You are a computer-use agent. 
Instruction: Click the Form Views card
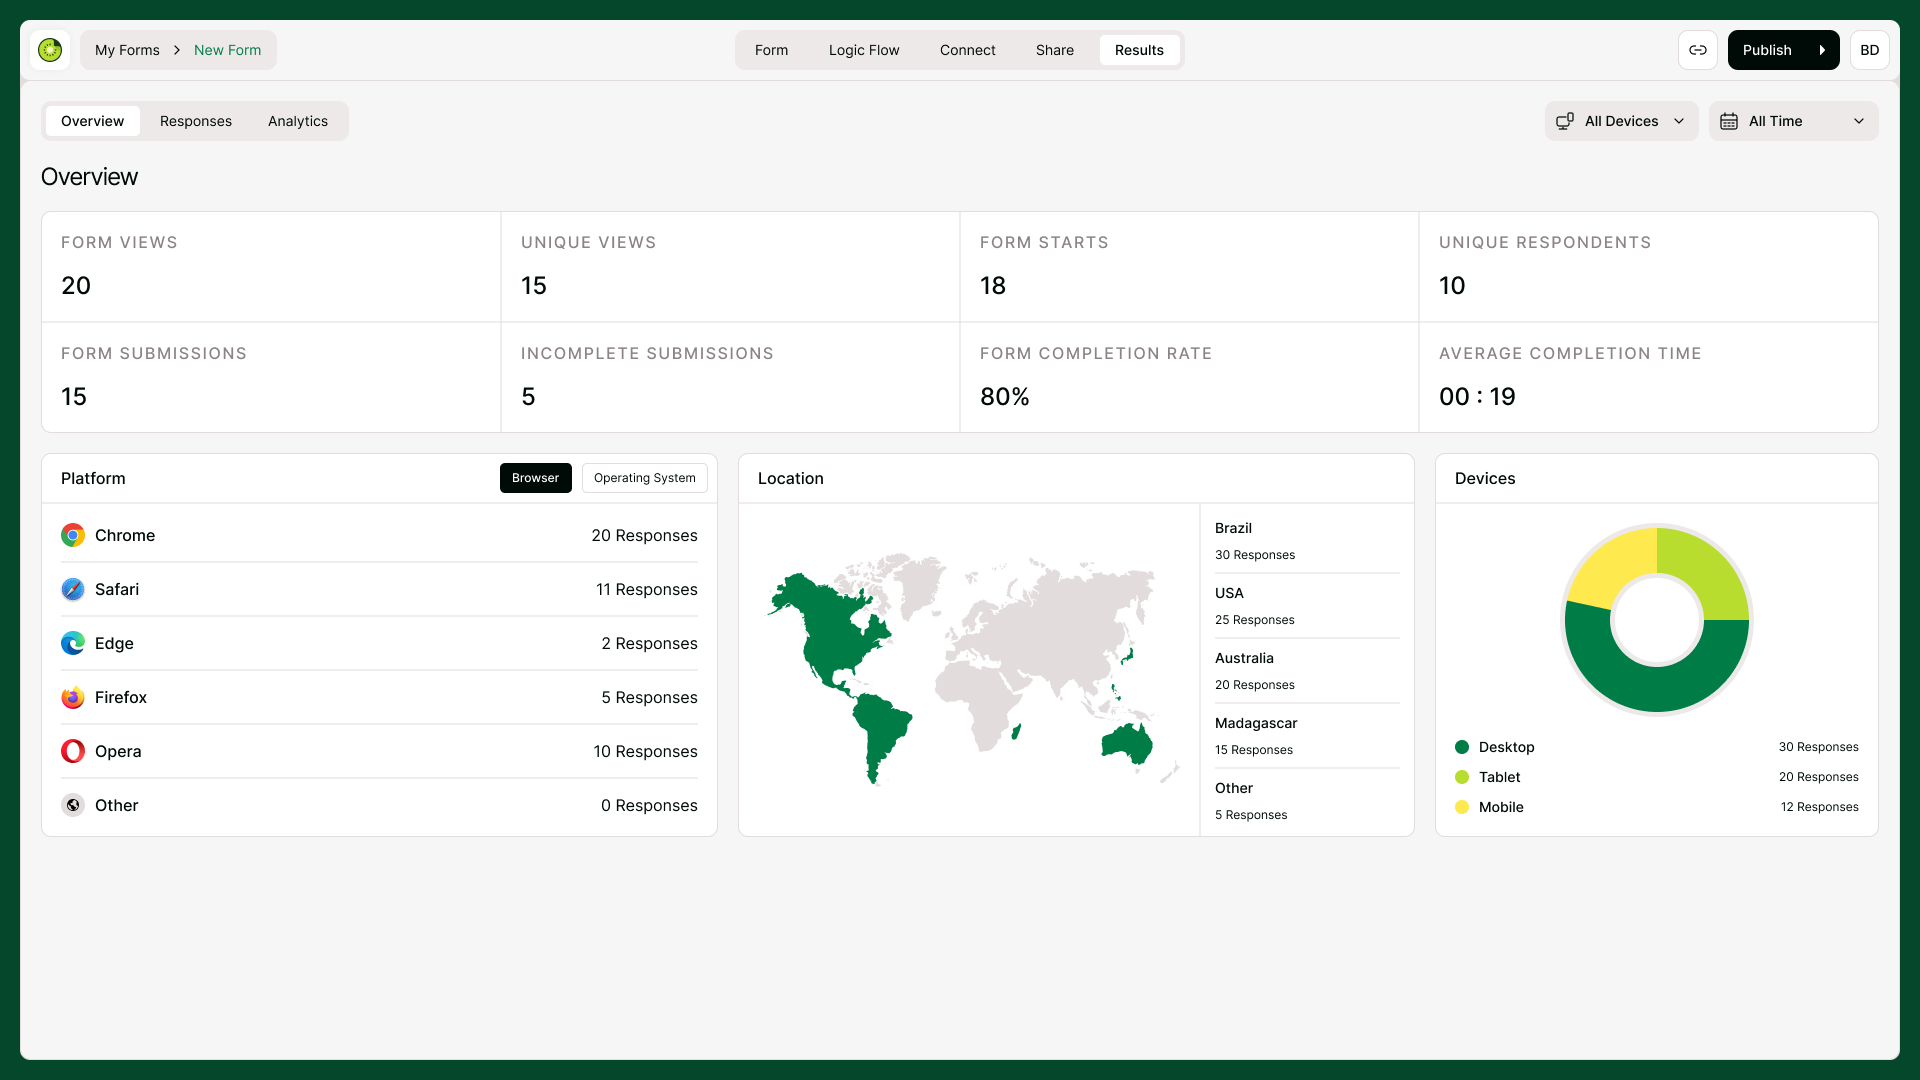271,267
